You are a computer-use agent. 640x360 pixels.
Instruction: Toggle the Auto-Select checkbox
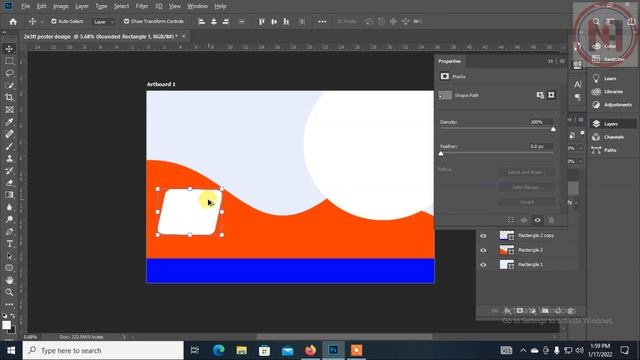pos(53,21)
